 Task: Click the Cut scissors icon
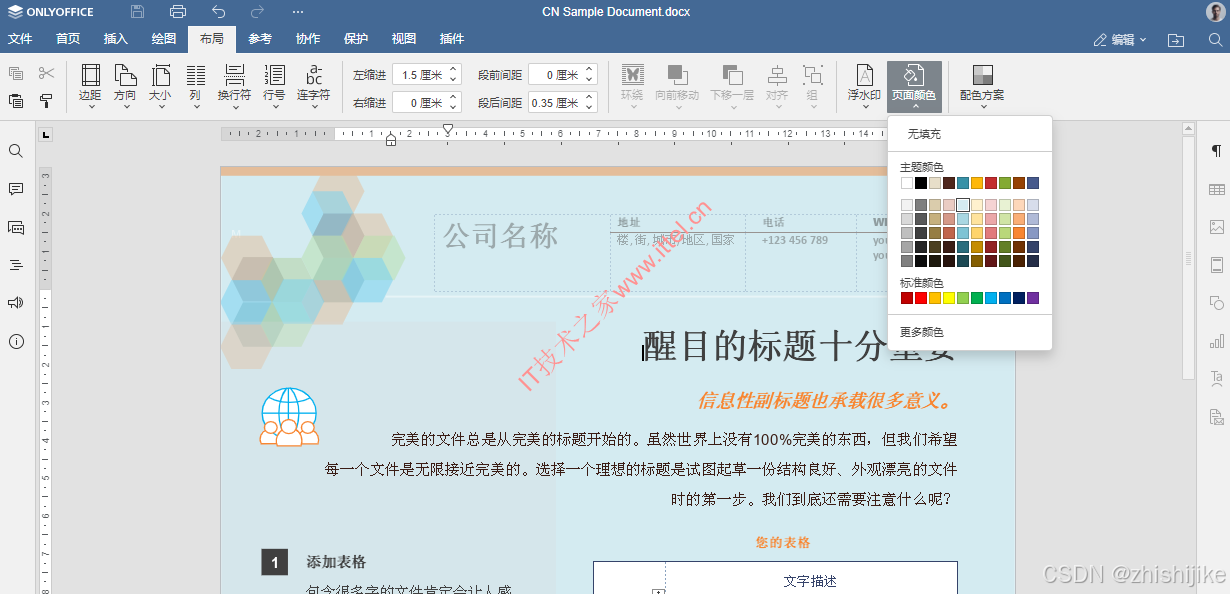[x=46, y=73]
